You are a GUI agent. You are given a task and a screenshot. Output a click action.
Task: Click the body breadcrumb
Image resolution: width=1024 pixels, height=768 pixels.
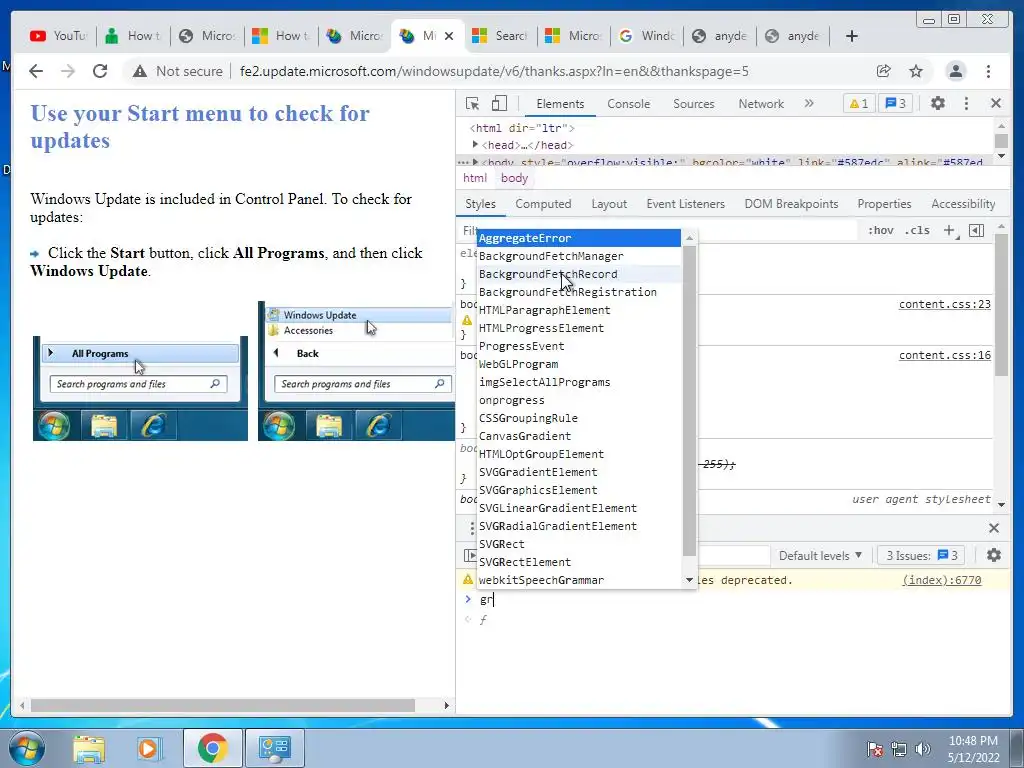coord(514,178)
